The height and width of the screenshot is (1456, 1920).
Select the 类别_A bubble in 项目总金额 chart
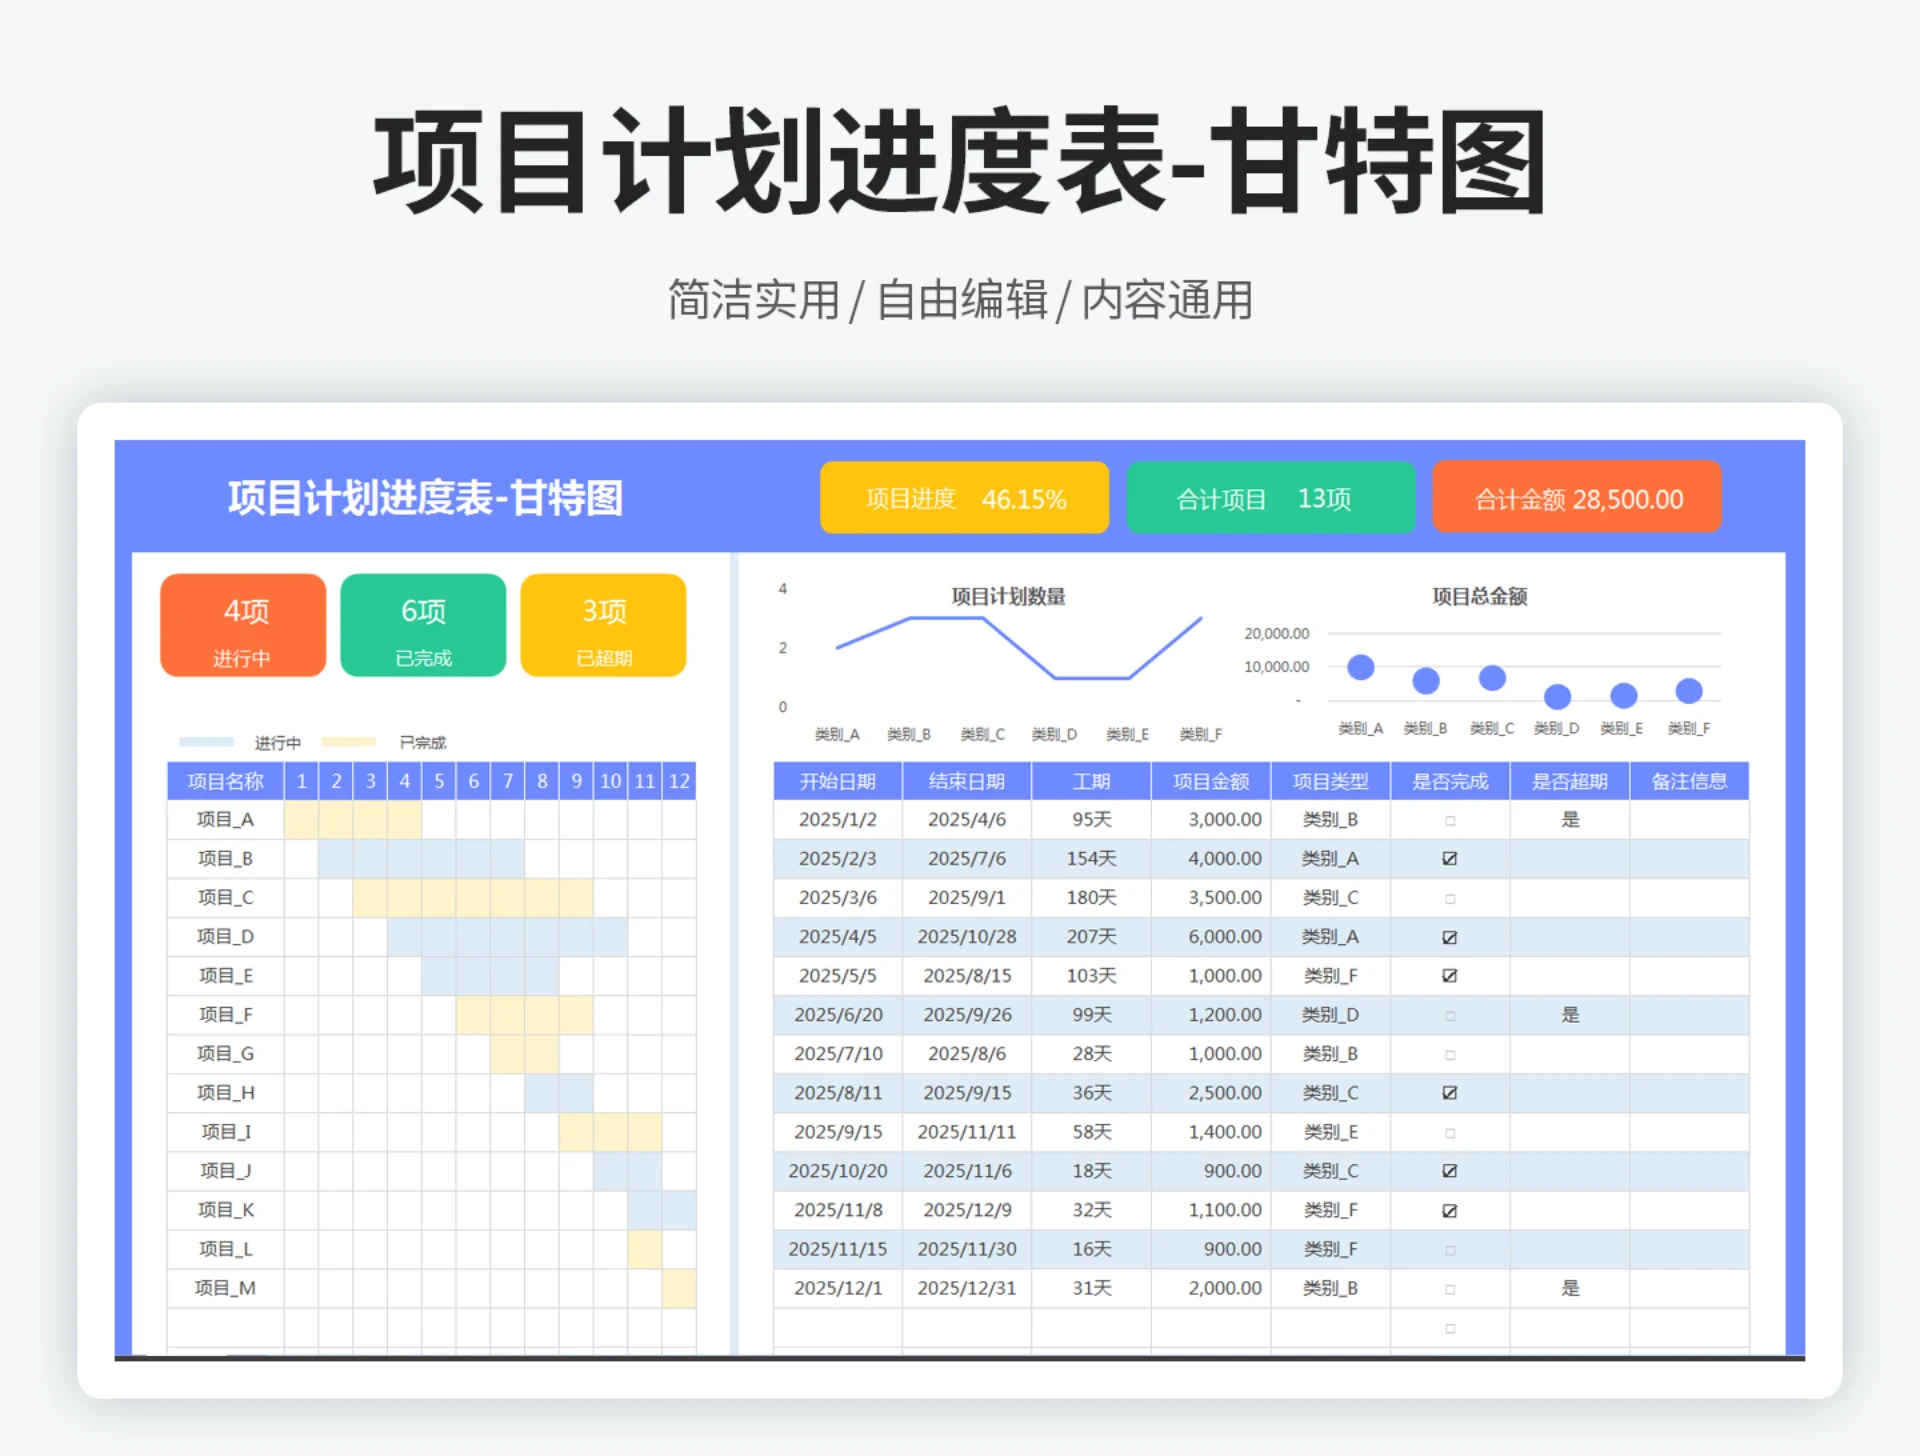click(1360, 666)
